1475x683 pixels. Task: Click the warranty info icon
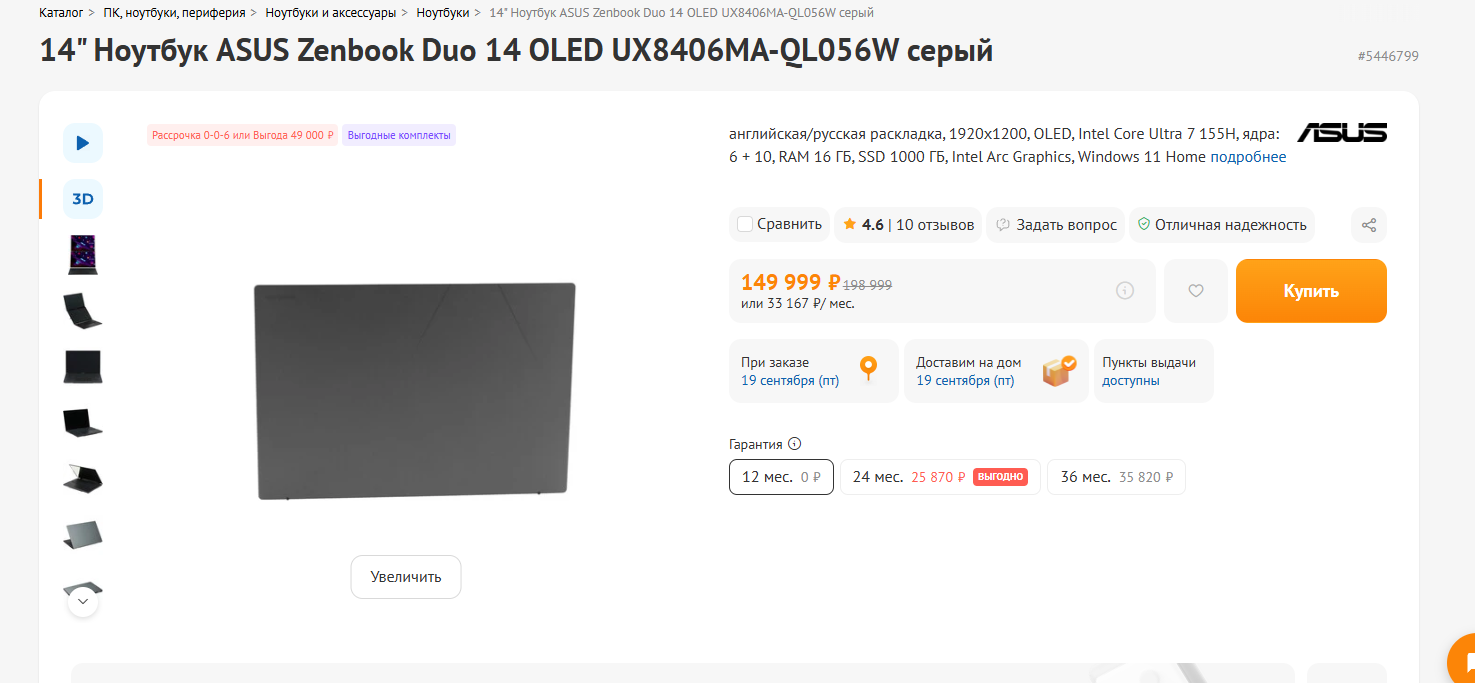795,444
